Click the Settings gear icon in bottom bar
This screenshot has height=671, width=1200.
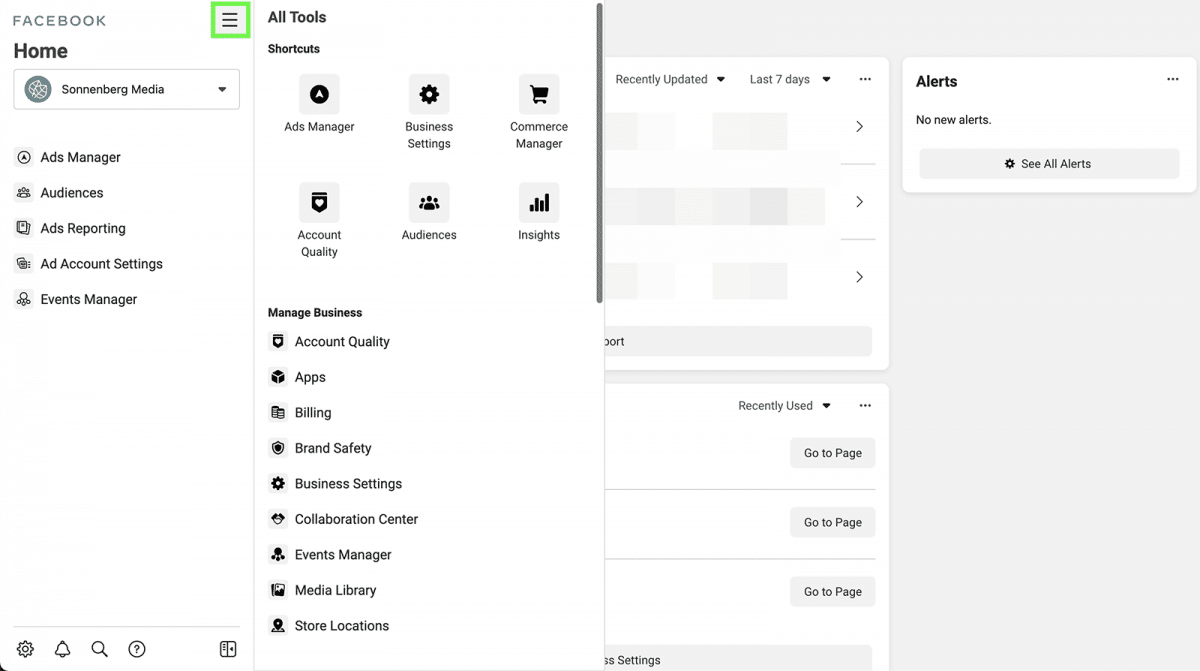pyautogui.click(x=25, y=649)
